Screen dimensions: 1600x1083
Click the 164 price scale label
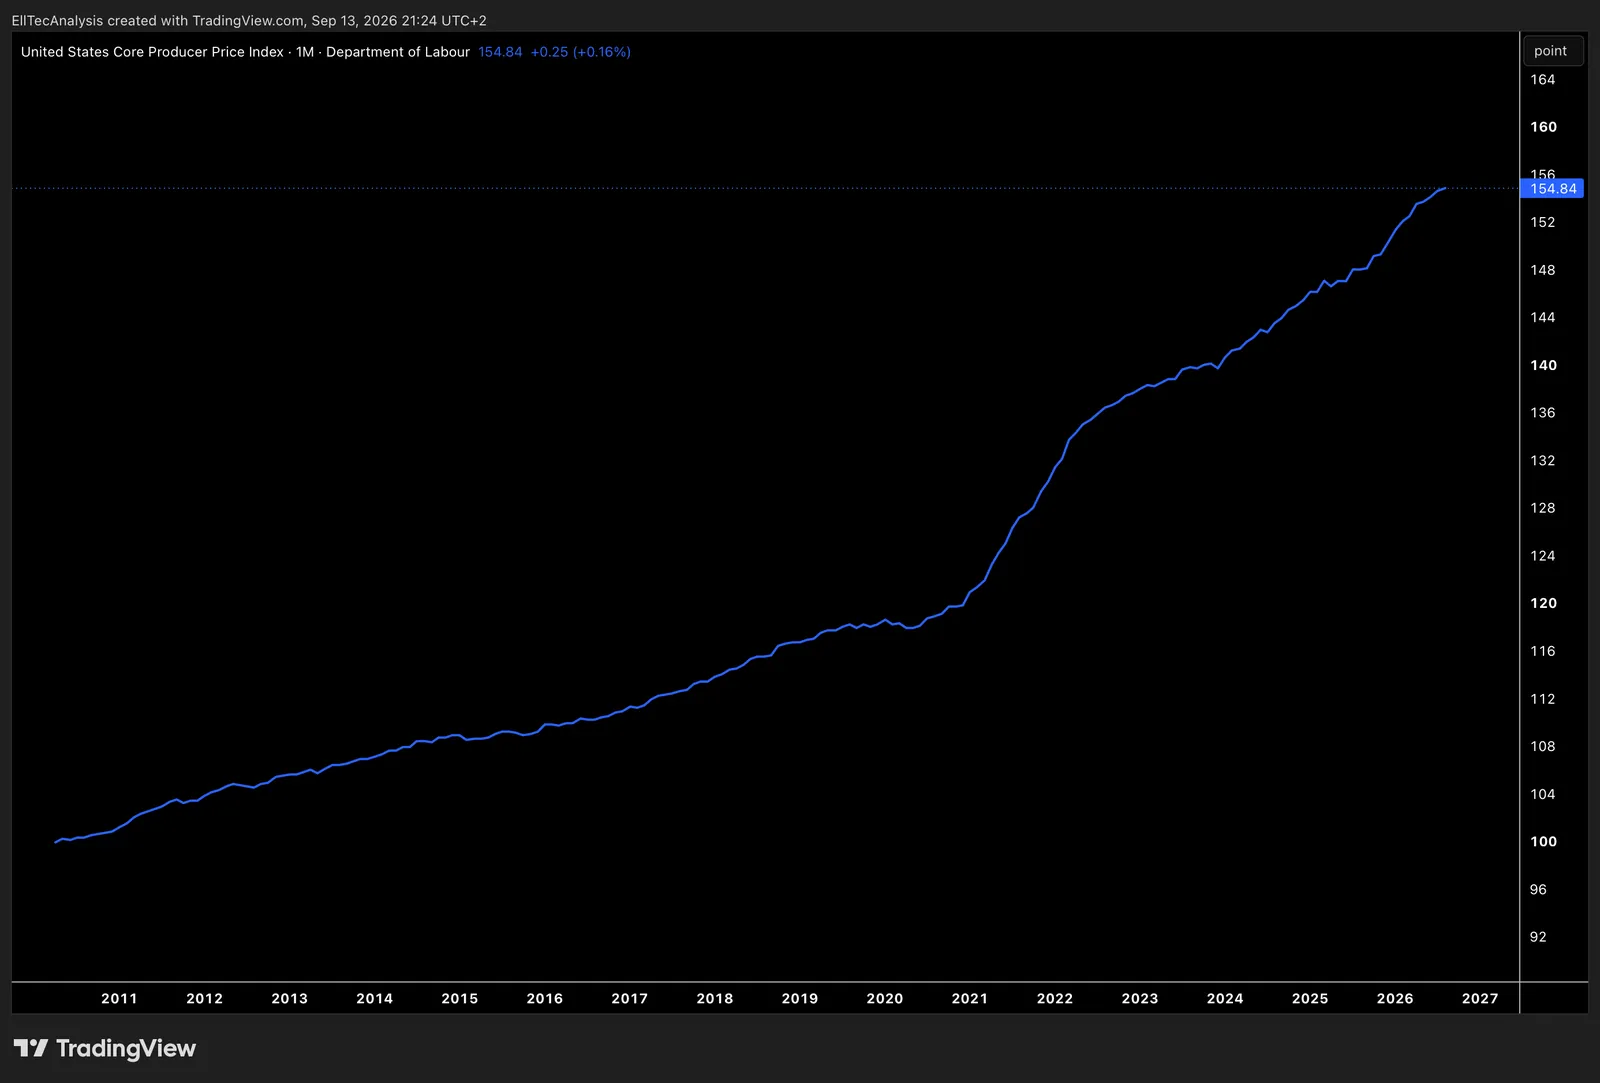(x=1542, y=79)
